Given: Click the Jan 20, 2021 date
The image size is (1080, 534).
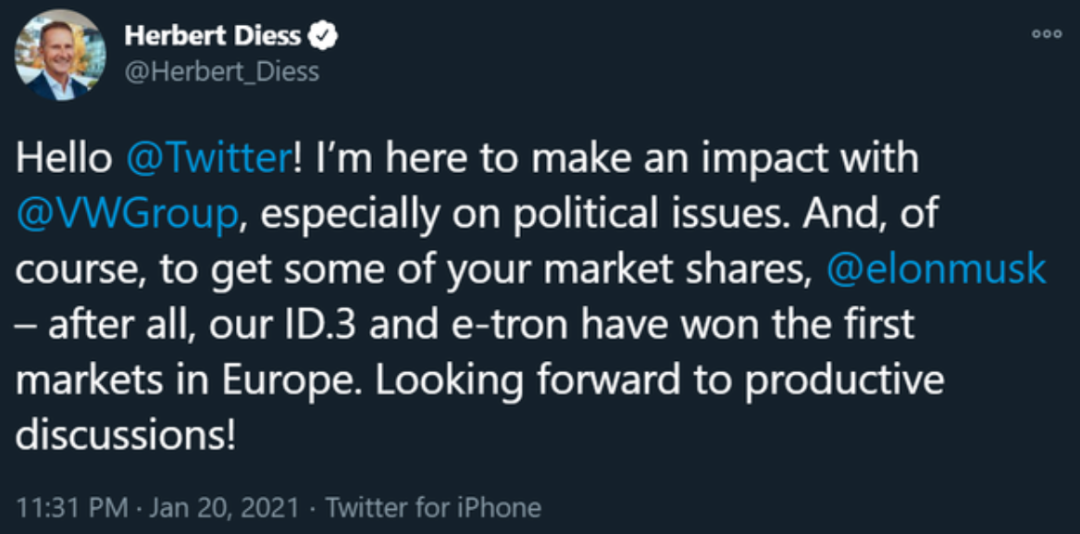Looking at the screenshot, I should coord(224,508).
